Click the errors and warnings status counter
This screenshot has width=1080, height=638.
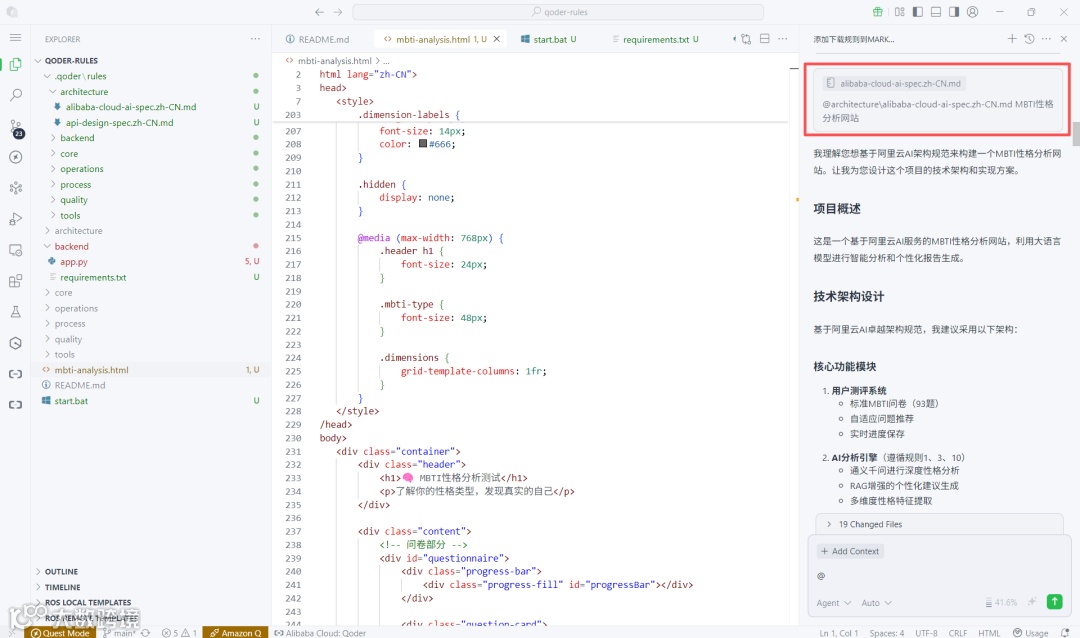tap(179, 632)
